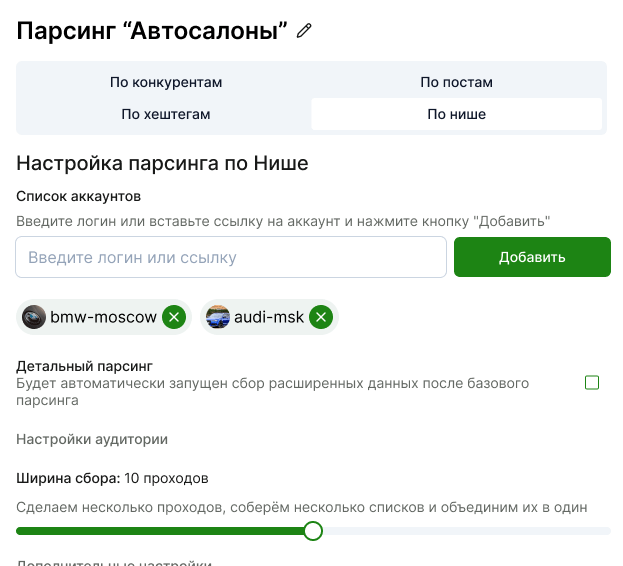This screenshot has height=566, width=623.
Task: Select the audi-msk account name
Action: click(x=269, y=317)
